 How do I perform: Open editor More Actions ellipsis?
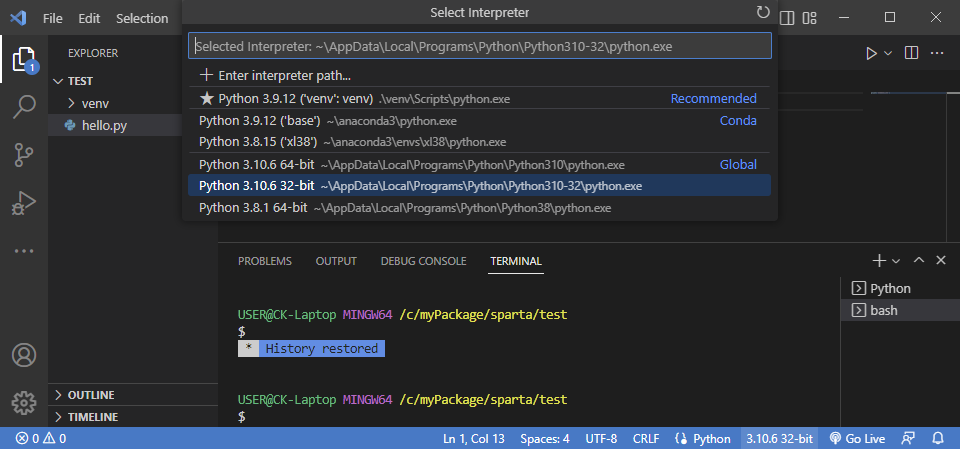937,53
